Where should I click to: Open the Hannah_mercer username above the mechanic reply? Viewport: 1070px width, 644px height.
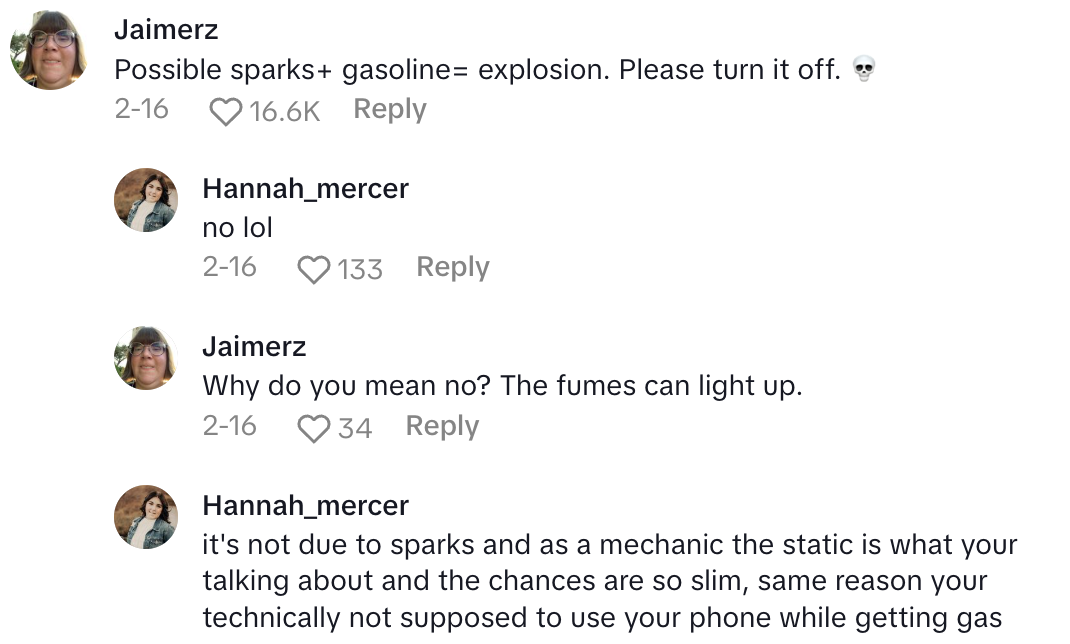click(305, 505)
